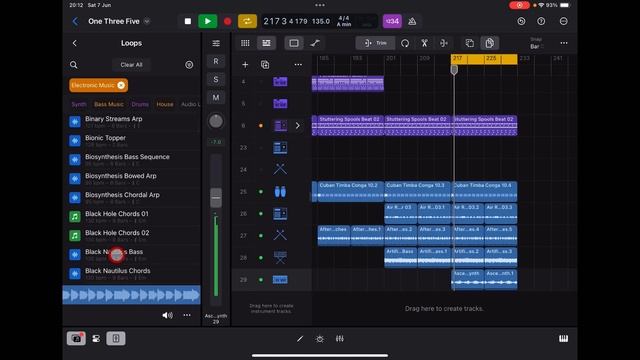Adjust the channel volume fader
640x360 pixels.
tap(216, 198)
